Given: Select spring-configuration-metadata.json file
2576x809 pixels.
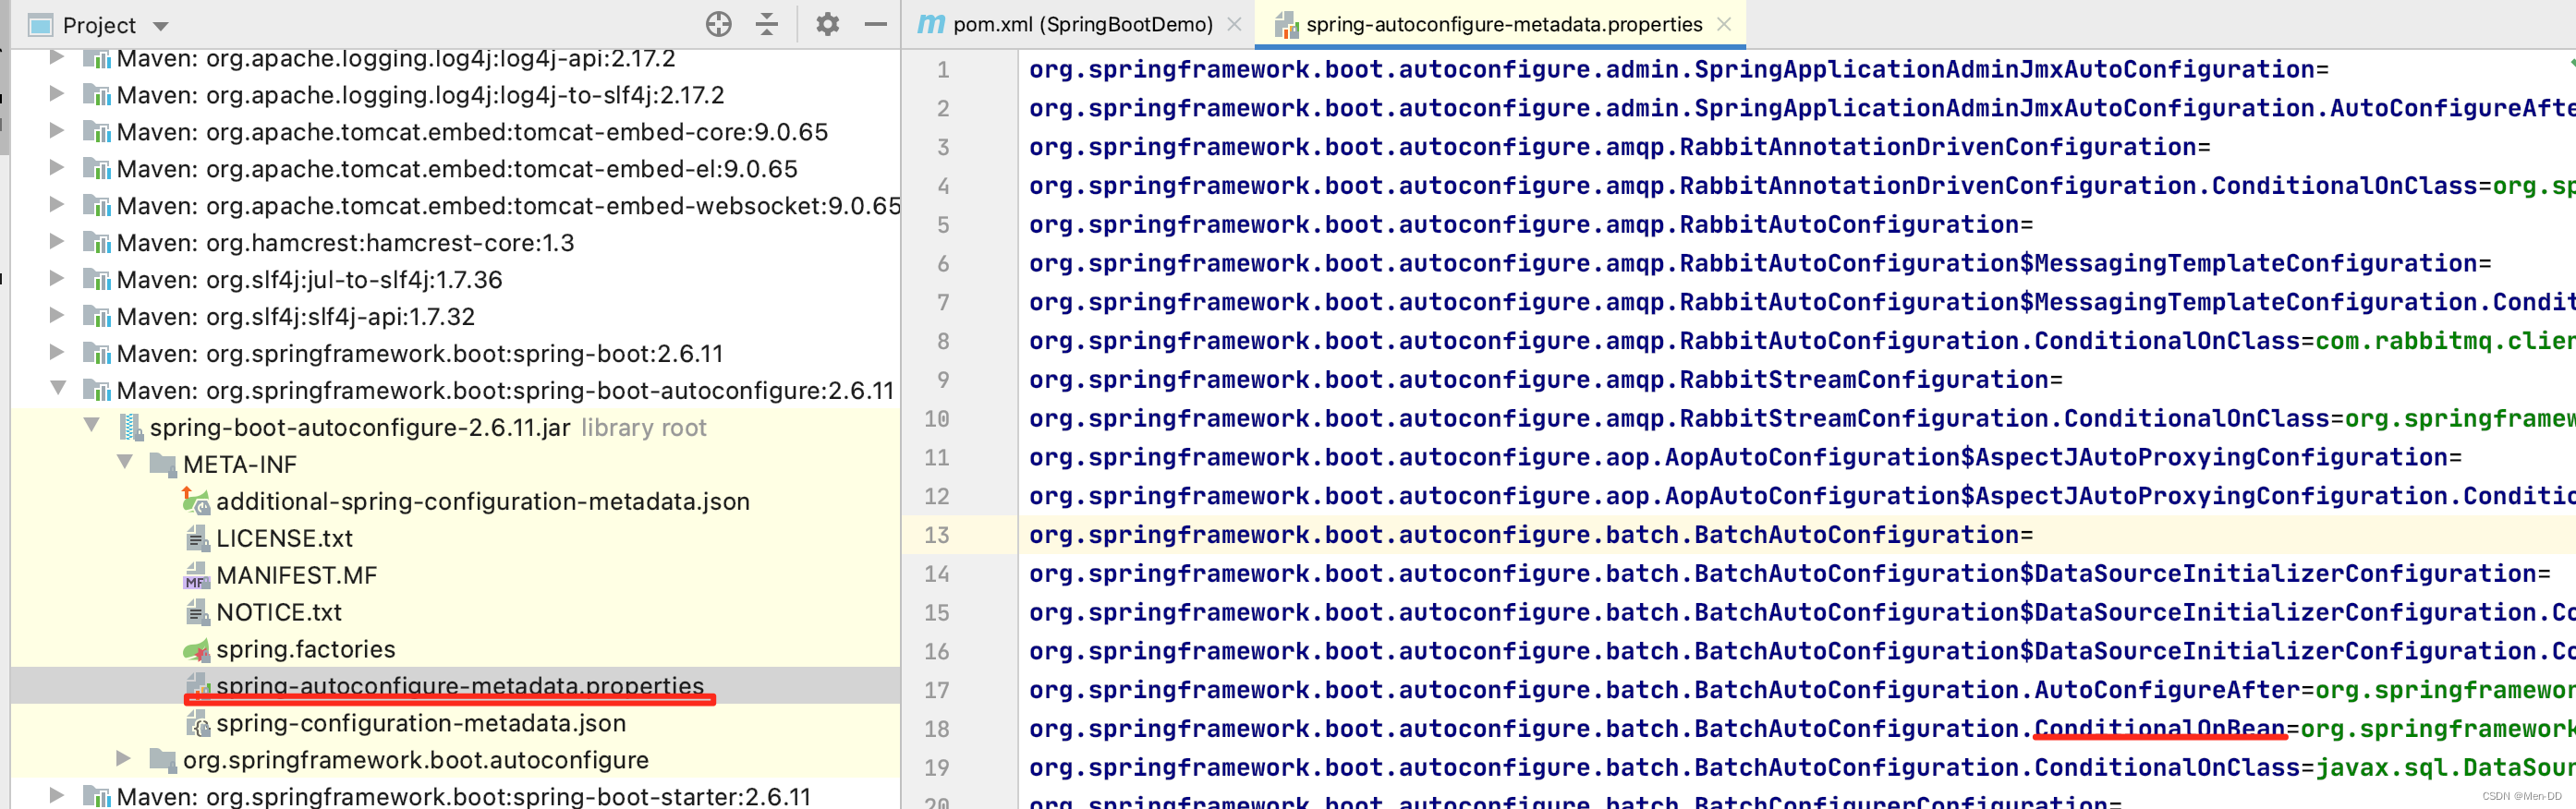Looking at the screenshot, I should pyautogui.click(x=421, y=723).
